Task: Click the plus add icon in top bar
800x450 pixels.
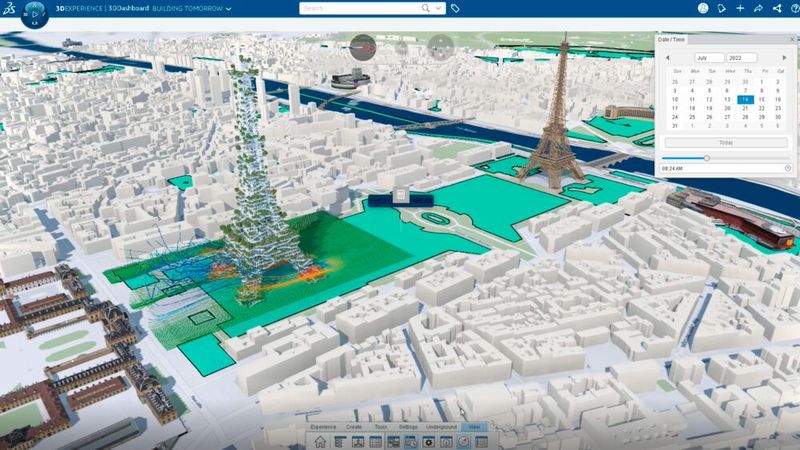Action: tap(740, 8)
